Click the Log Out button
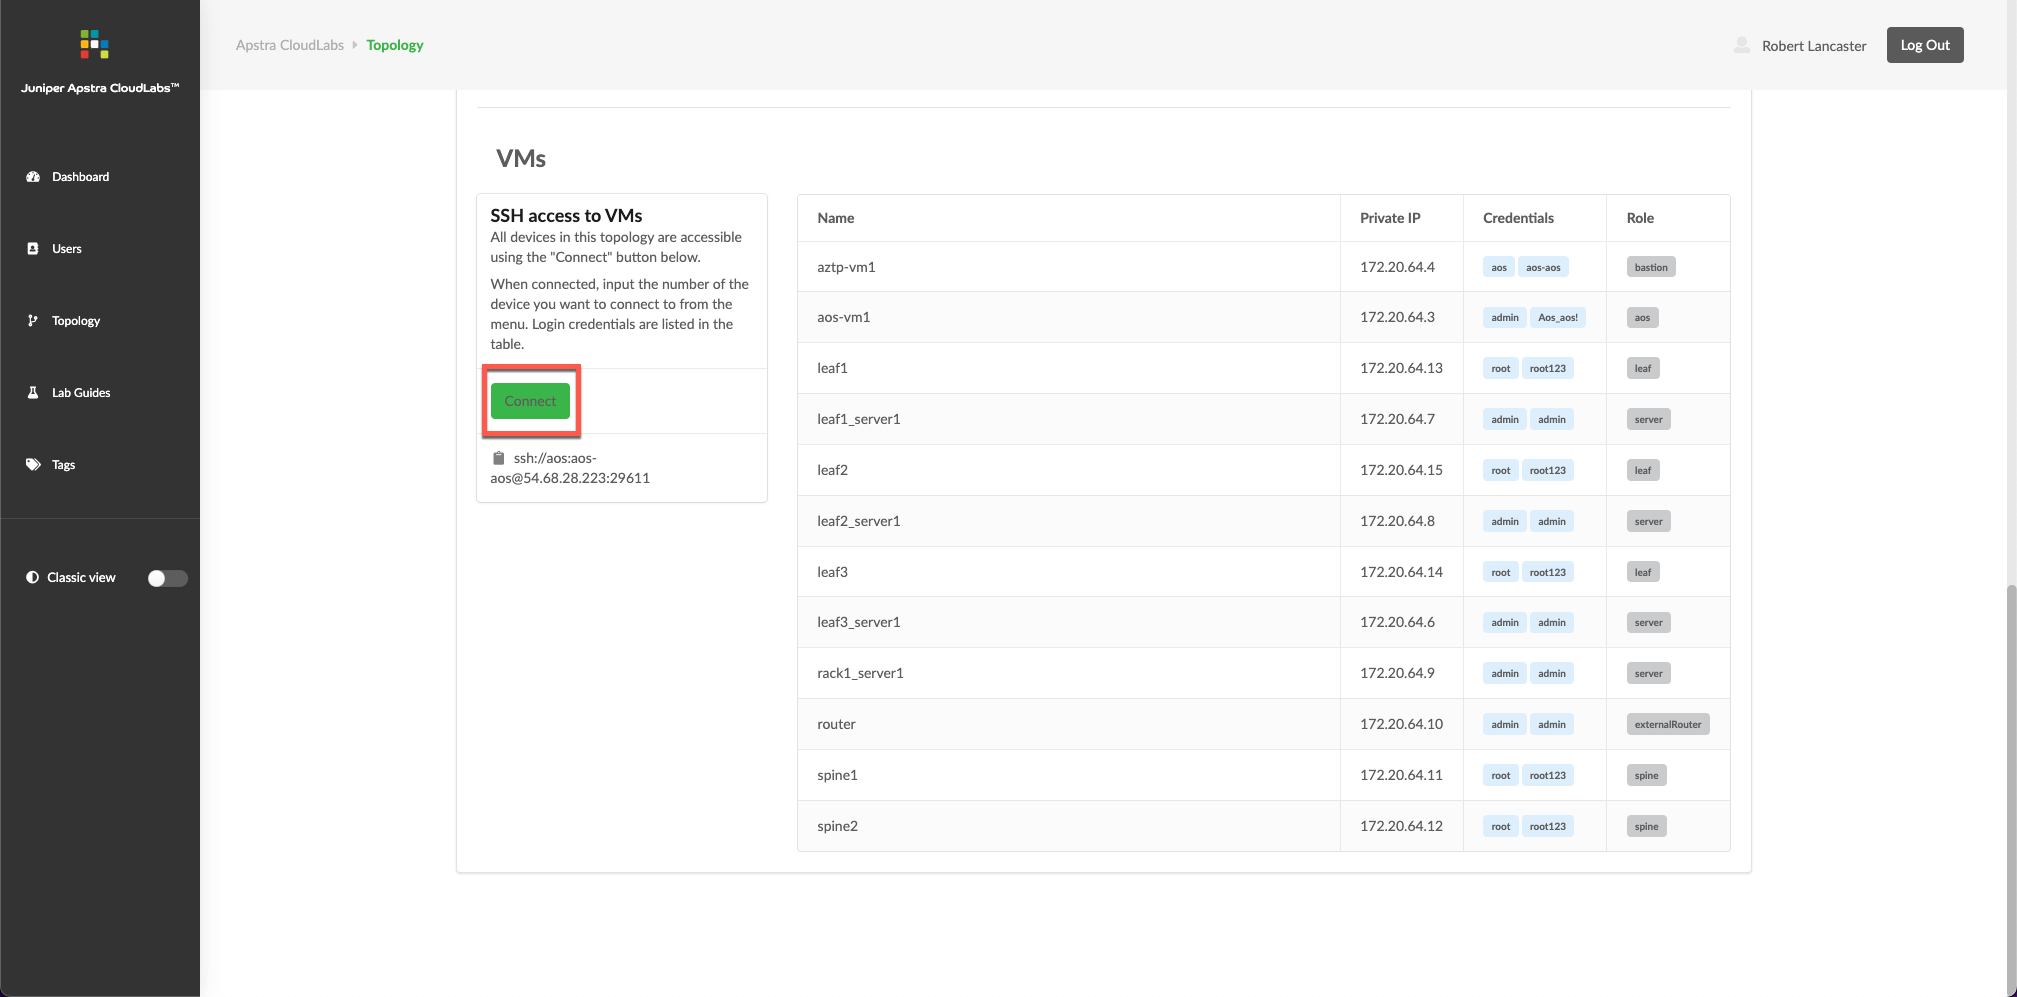Viewport: 2017px width, 997px height. click(1924, 45)
